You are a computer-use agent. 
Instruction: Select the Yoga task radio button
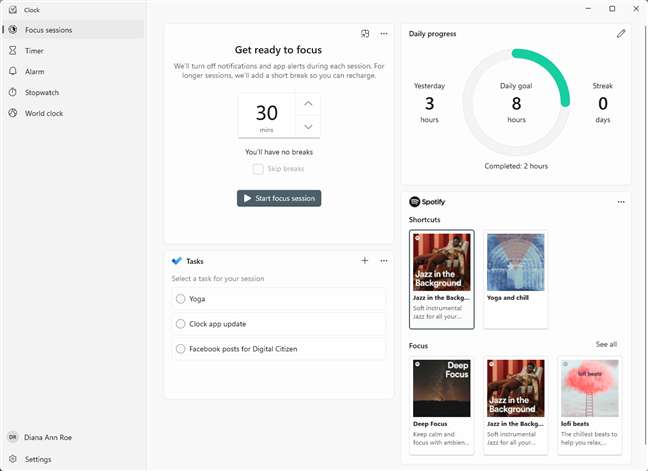coord(180,298)
